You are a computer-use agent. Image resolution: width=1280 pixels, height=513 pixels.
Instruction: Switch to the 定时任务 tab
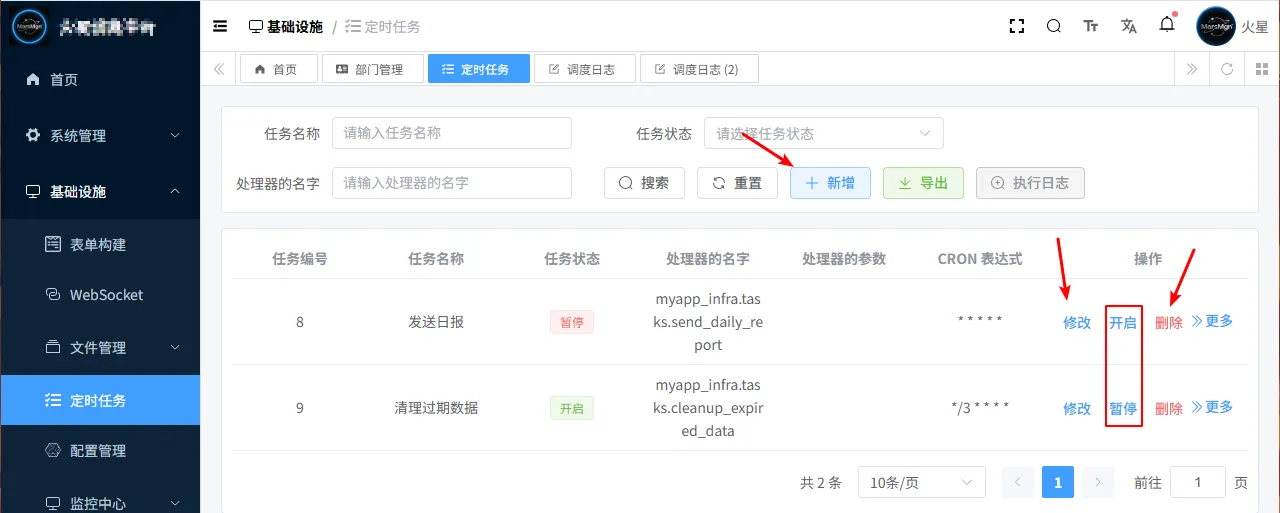(478, 69)
